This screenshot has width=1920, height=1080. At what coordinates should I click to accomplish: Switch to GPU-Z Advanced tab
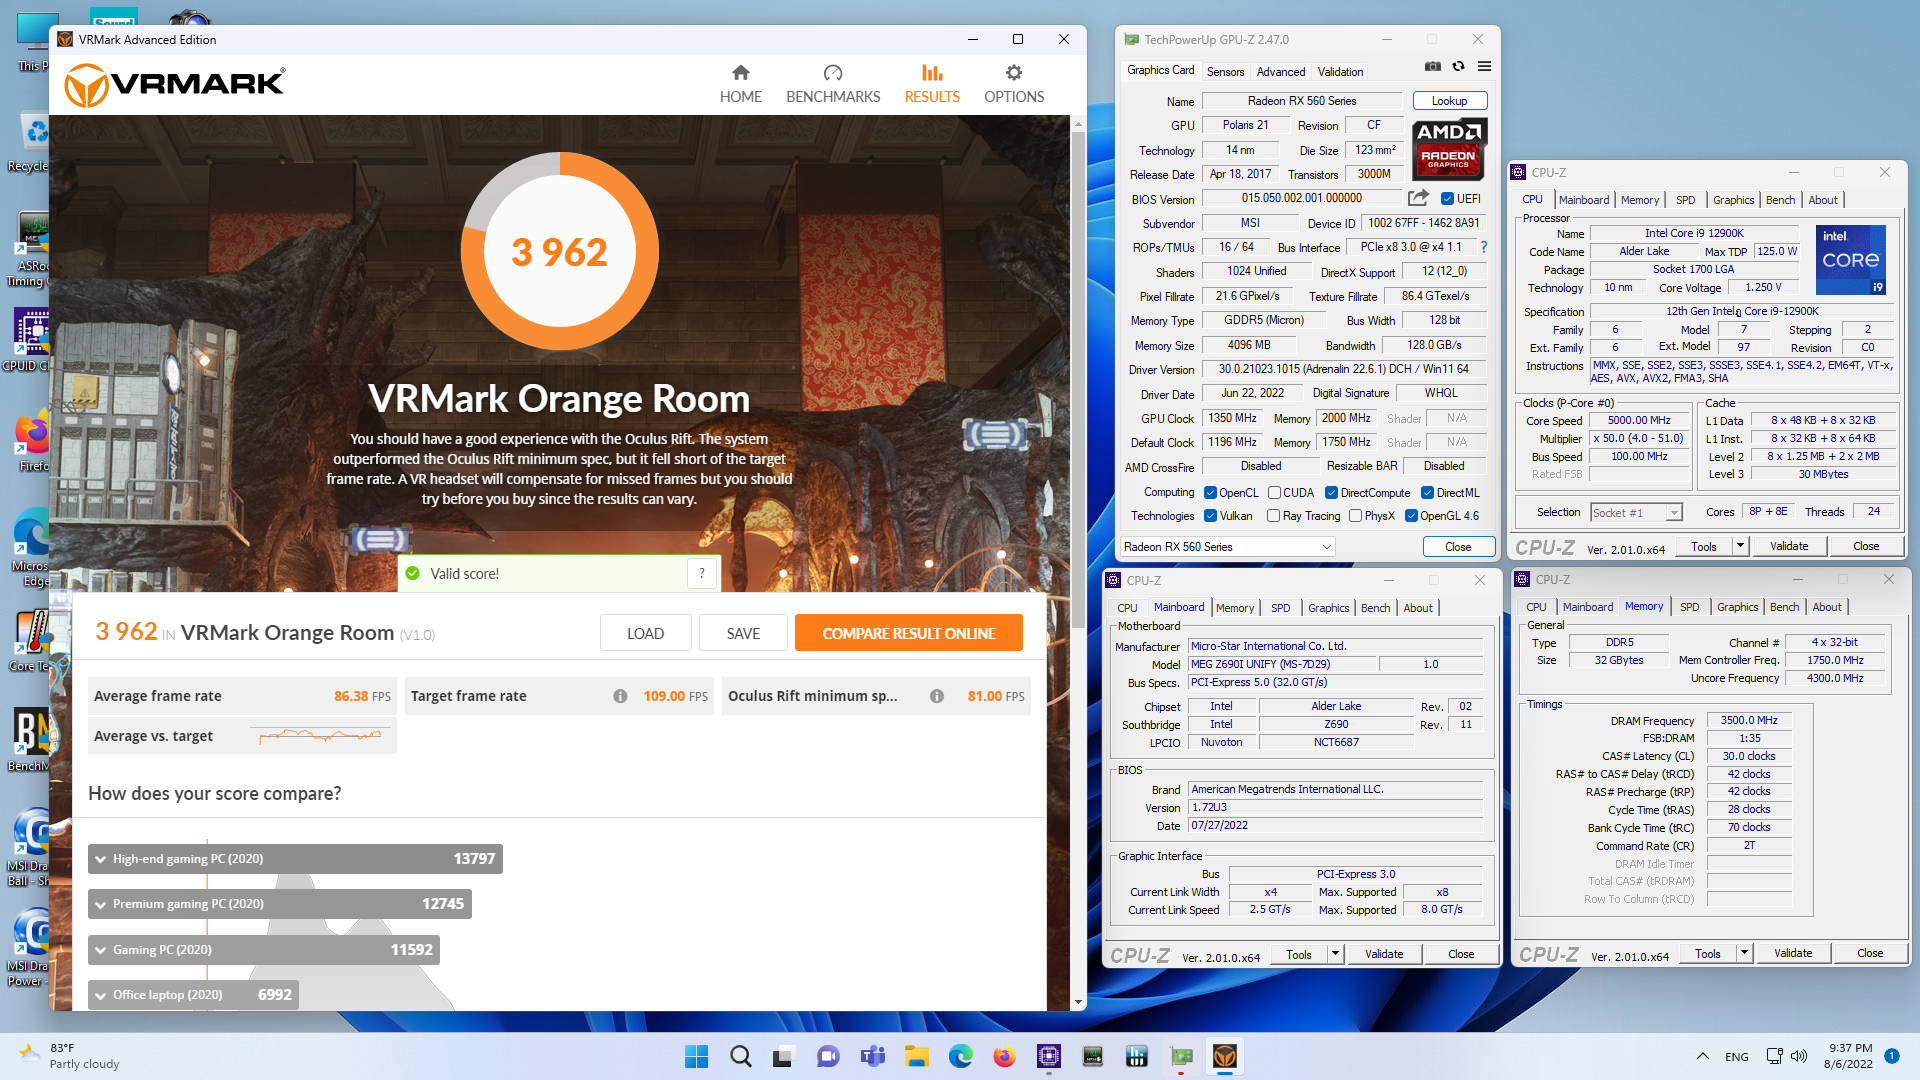point(1281,72)
